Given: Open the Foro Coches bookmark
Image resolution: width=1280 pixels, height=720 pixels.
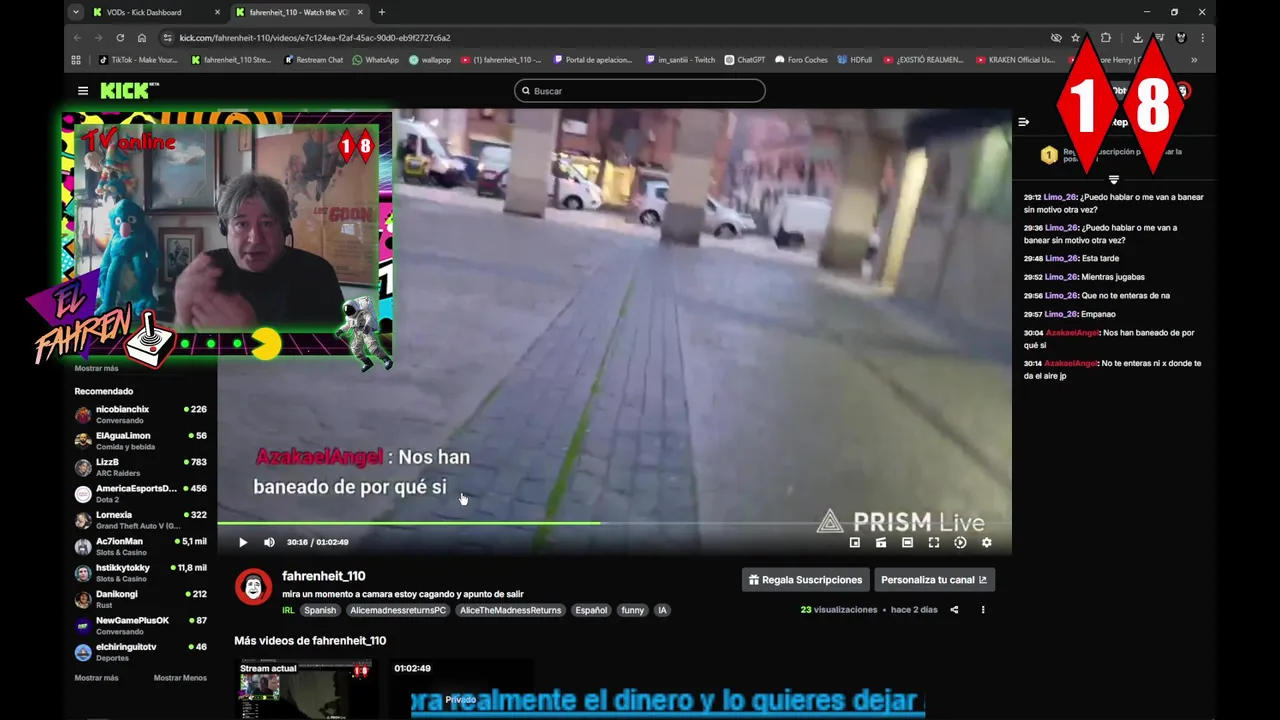Looking at the screenshot, I should coord(801,60).
